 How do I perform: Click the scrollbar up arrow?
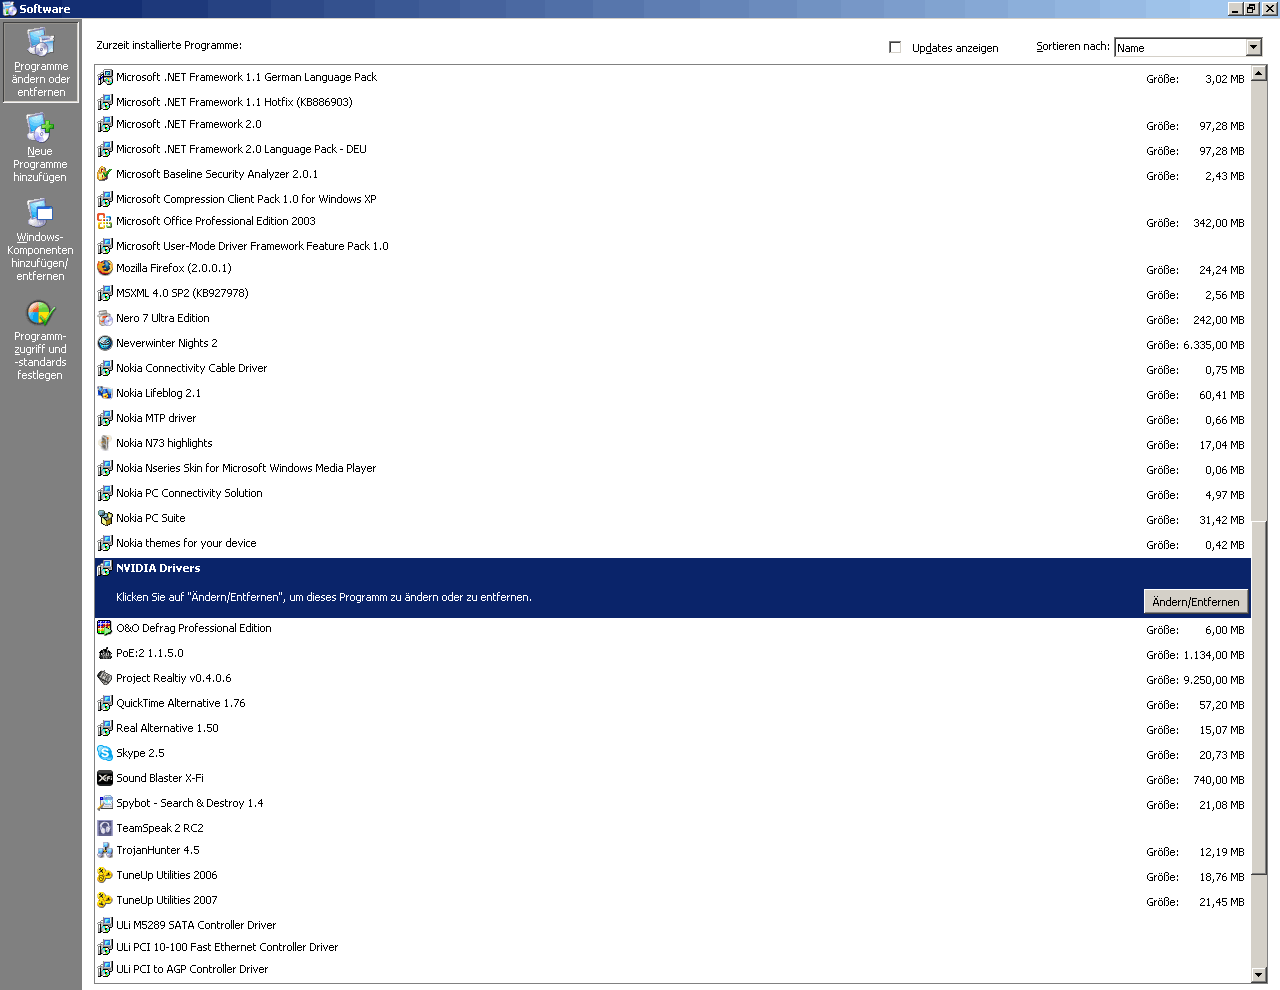pyautogui.click(x=1259, y=73)
